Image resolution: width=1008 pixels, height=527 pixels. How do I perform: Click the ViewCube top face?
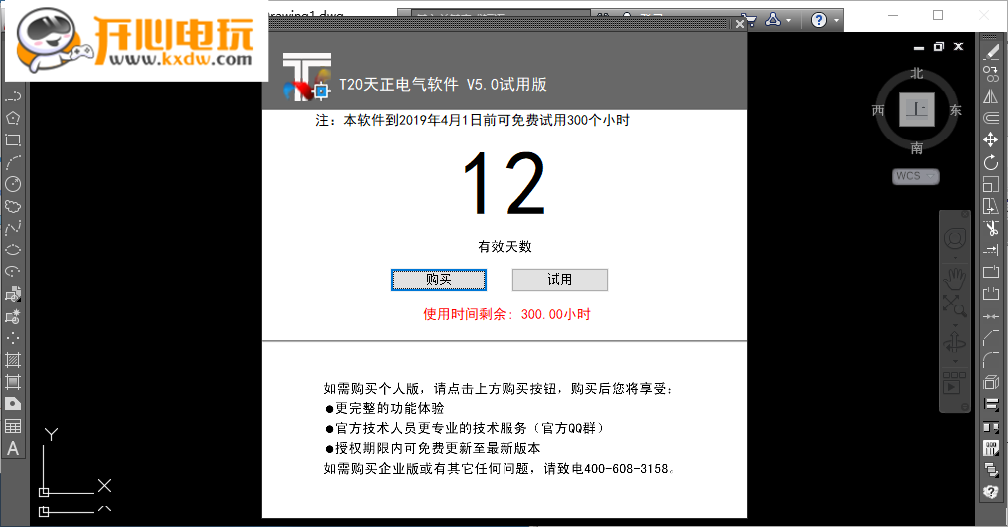tap(916, 109)
